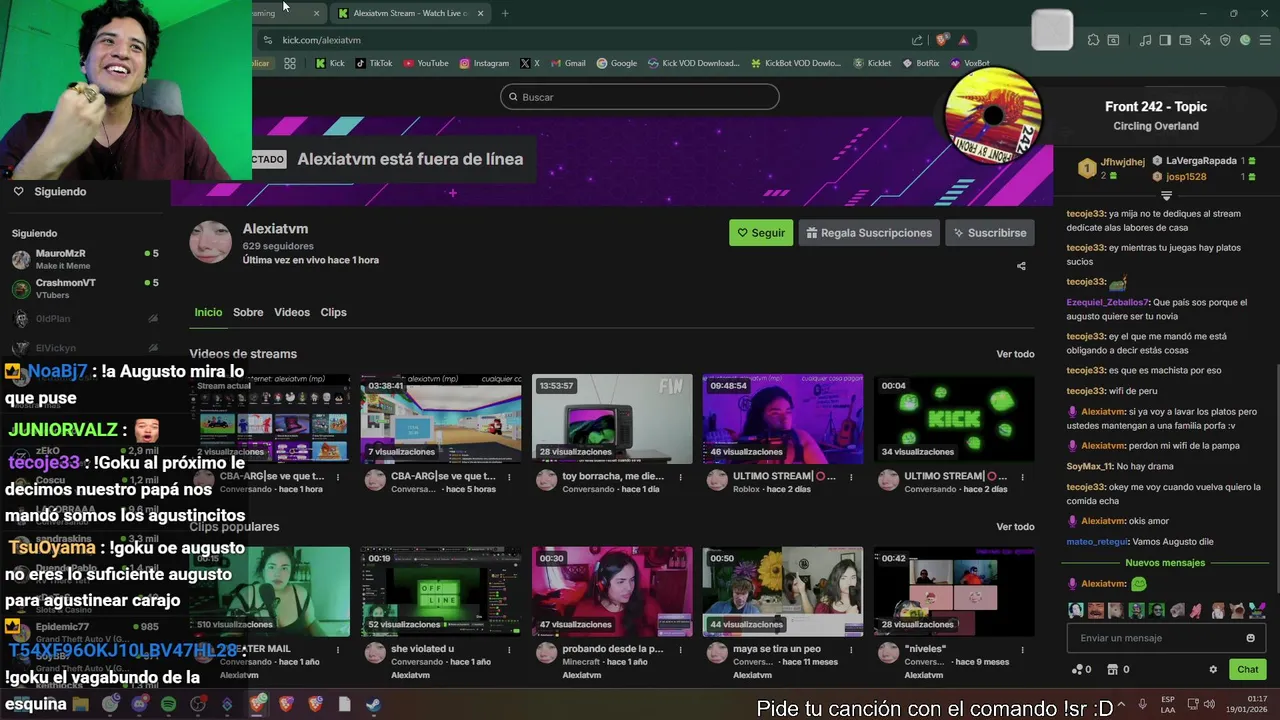Image resolution: width=1280 pixels, height=720 pixels.
Task: Open the 13:53:57 'toy borracha' video thumbnail
Action: coord(612,419)
